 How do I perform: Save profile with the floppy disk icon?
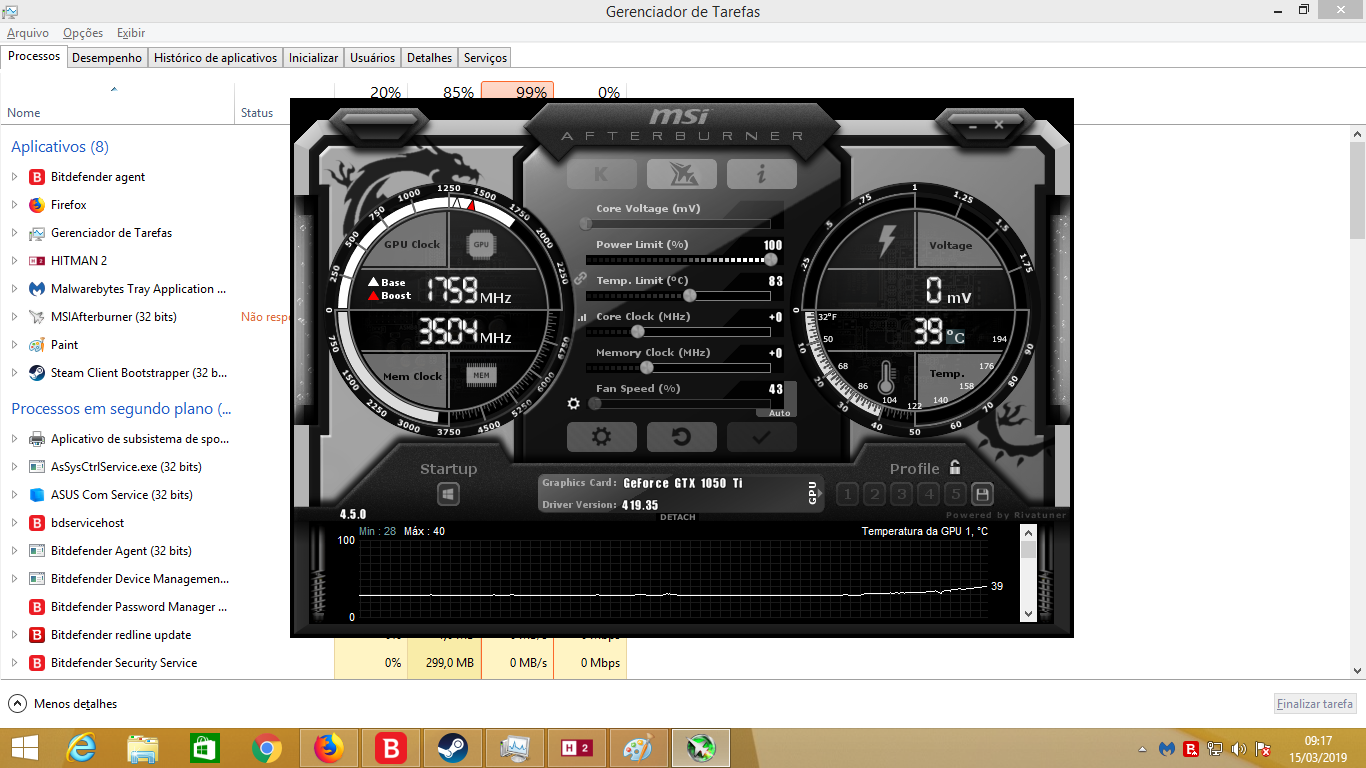point(982,494)
